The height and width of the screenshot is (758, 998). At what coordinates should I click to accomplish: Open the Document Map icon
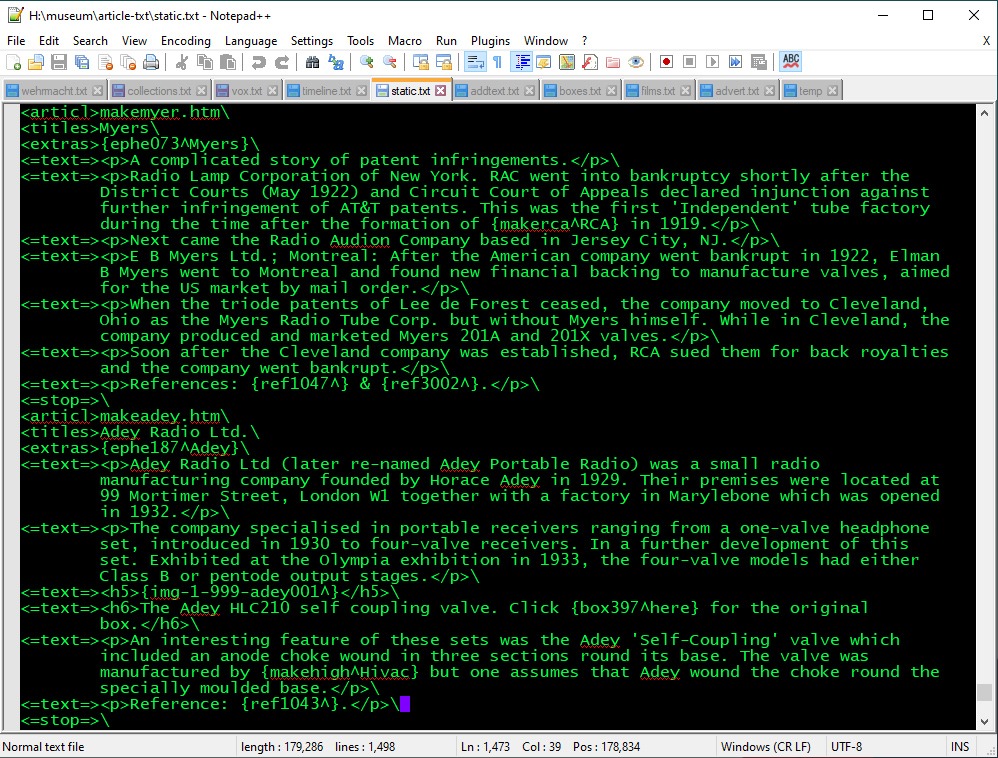click(566, 62)
